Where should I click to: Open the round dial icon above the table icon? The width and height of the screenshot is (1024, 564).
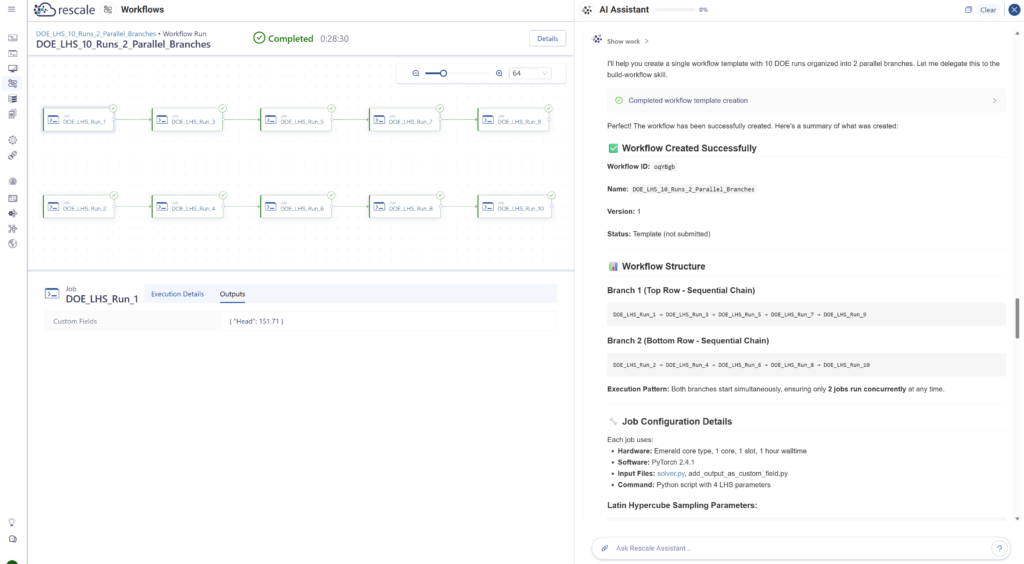coord(12,181)
